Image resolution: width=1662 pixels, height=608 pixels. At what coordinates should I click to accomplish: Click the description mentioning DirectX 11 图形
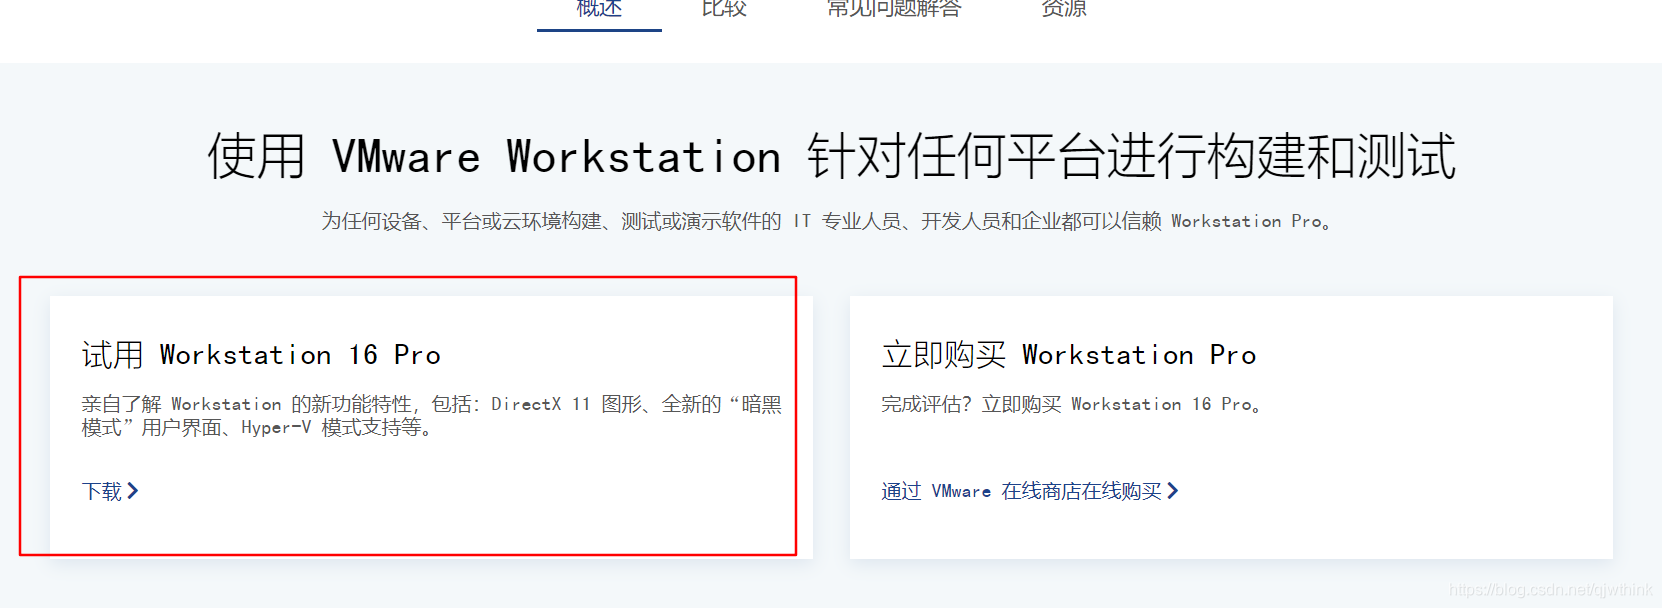click(x=431, y=416)
